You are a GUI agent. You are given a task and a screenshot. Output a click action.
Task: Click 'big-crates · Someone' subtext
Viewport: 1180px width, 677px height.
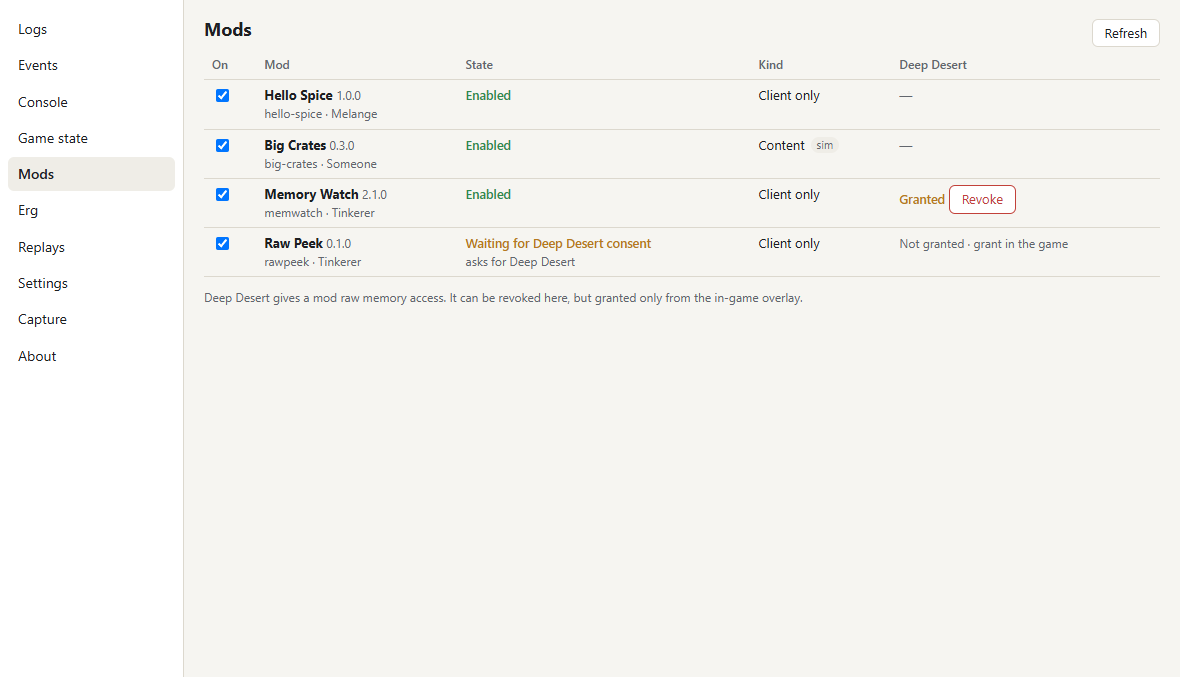click(x=321, y=164)
